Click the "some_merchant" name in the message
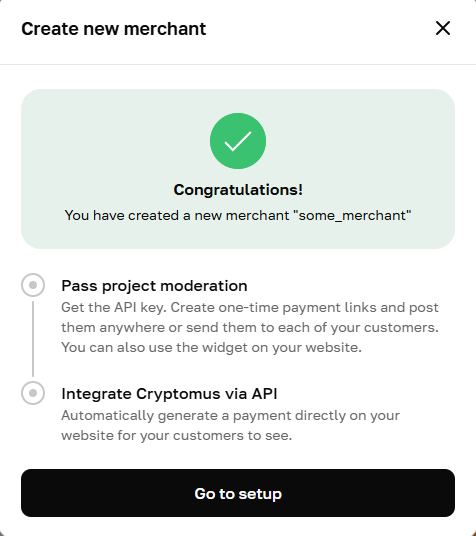The width and height of the screenshot is (476, 536). [352, 215]
